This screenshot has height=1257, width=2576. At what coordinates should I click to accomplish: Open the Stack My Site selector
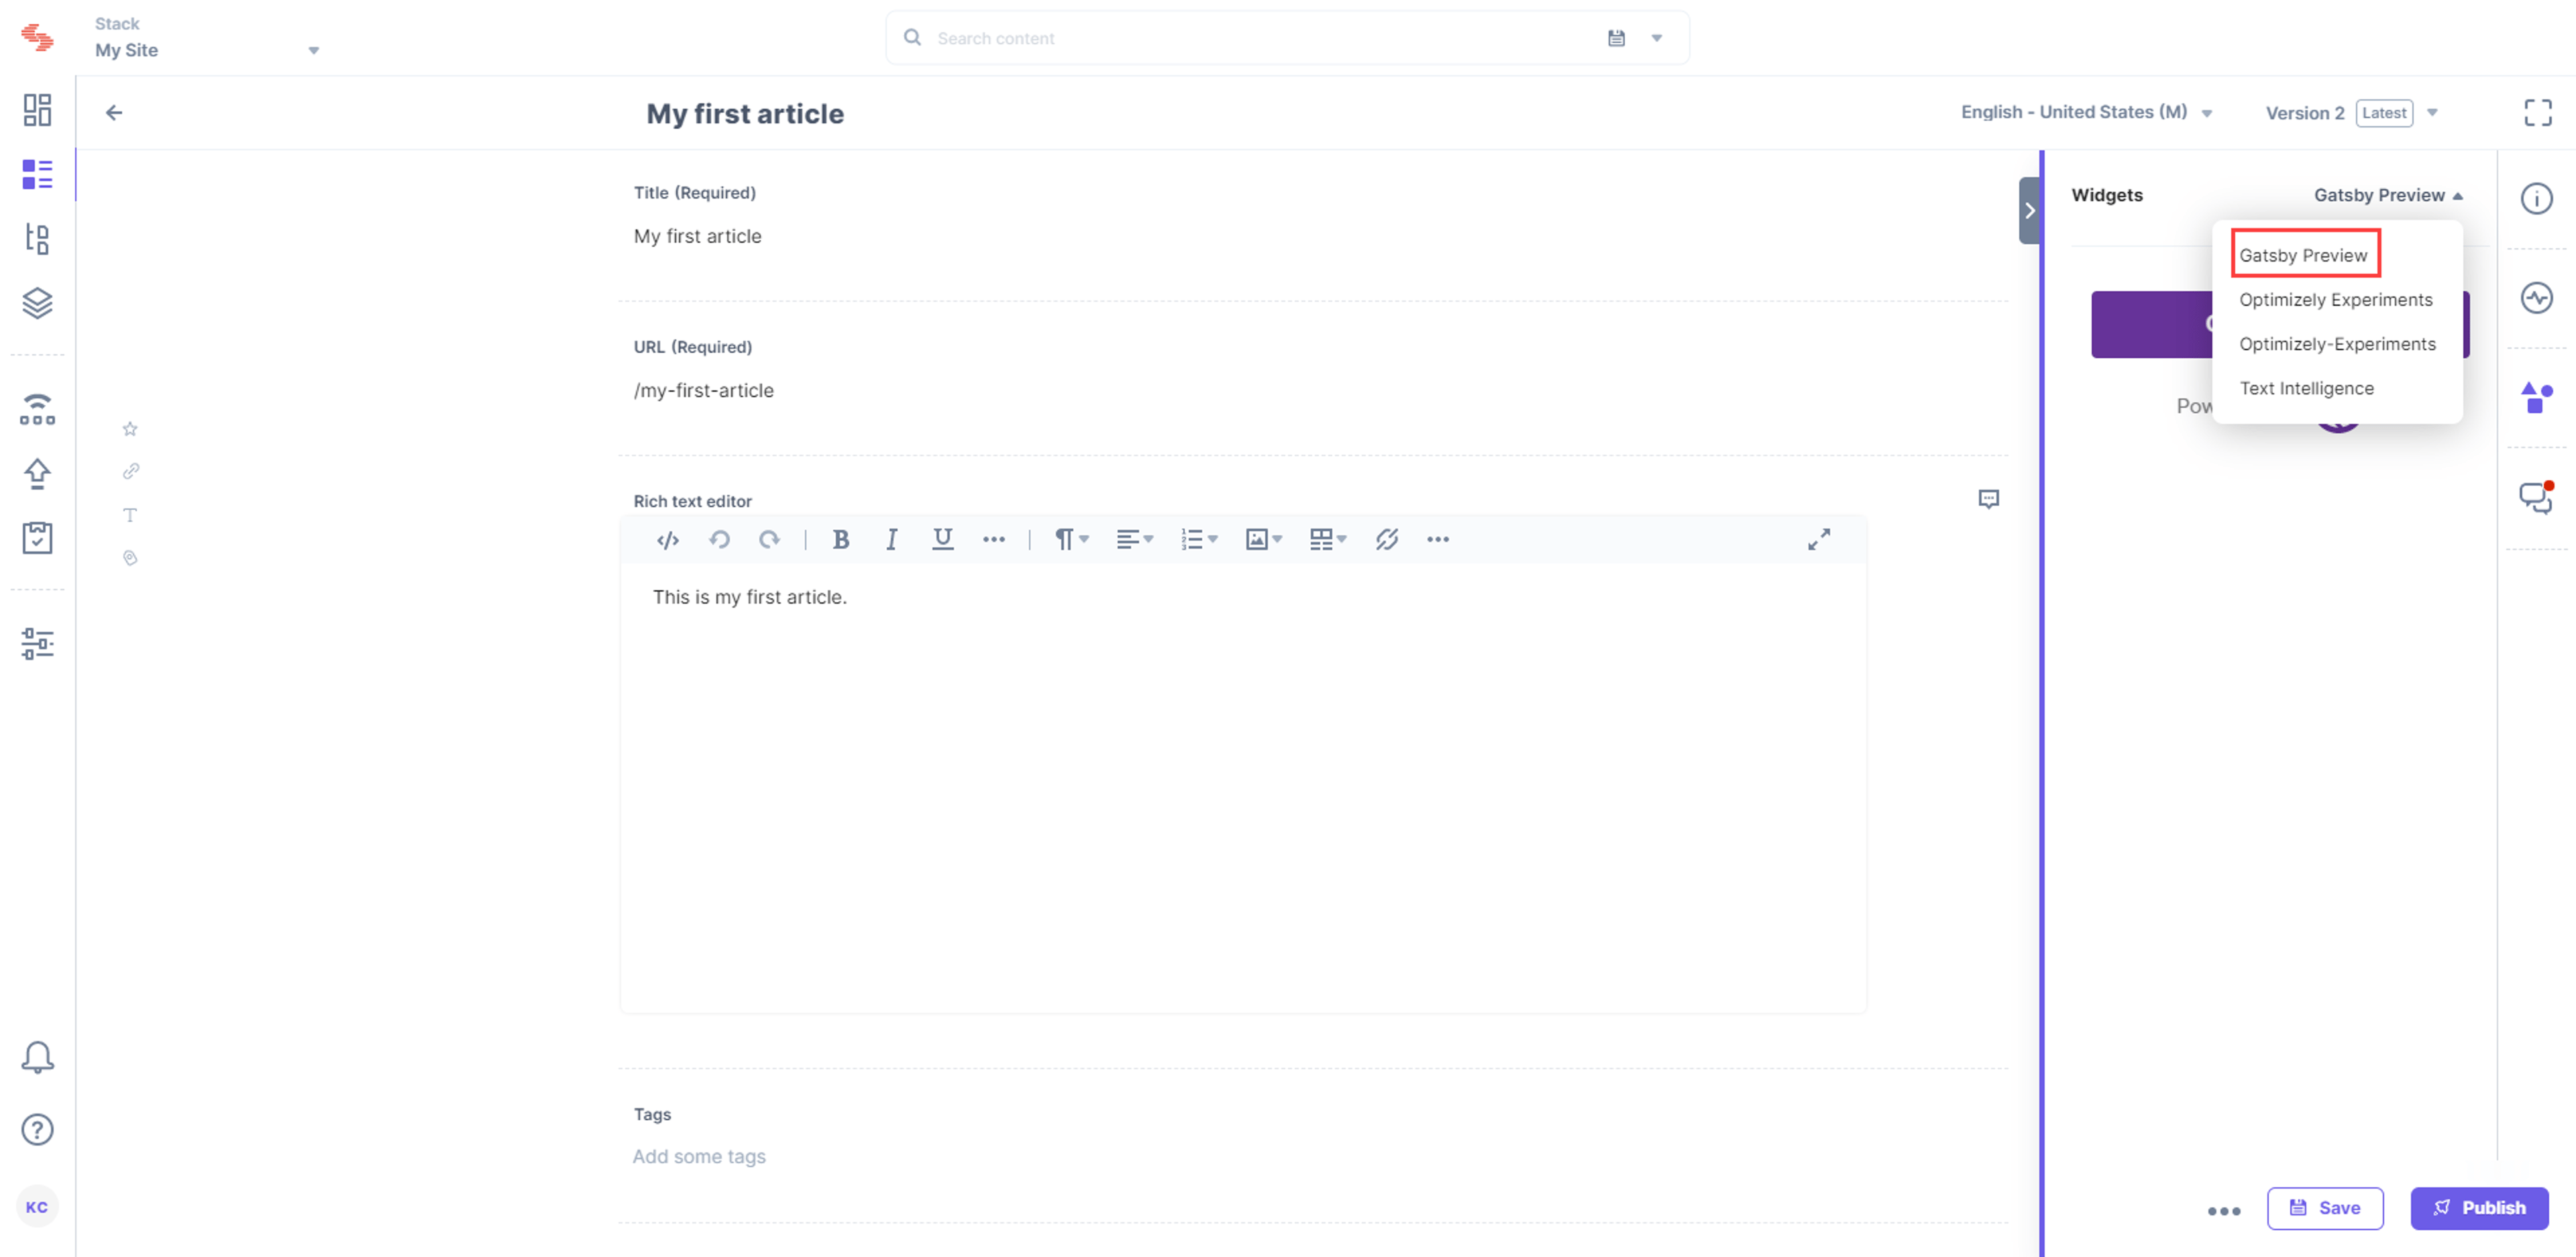point(207,38)
